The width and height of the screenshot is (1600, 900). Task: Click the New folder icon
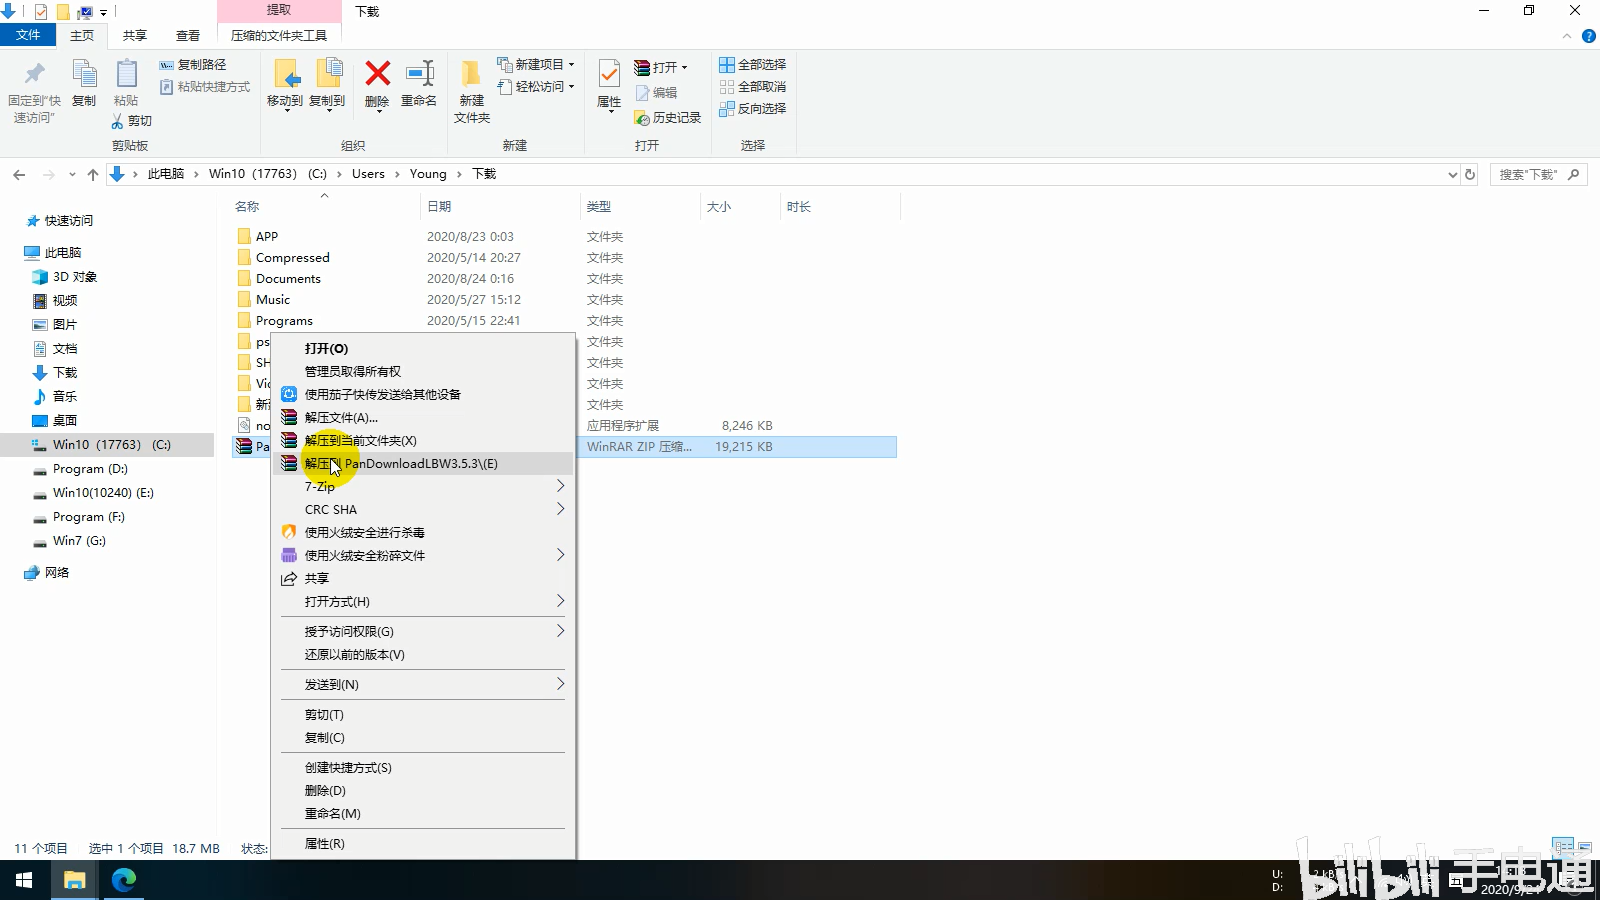(471, 74)
